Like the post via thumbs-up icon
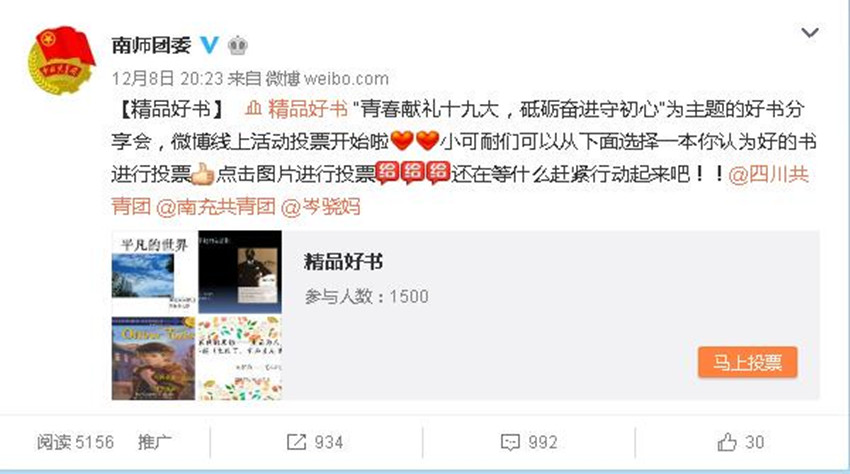This screenshot has height=474, width=850. point(727,443)
